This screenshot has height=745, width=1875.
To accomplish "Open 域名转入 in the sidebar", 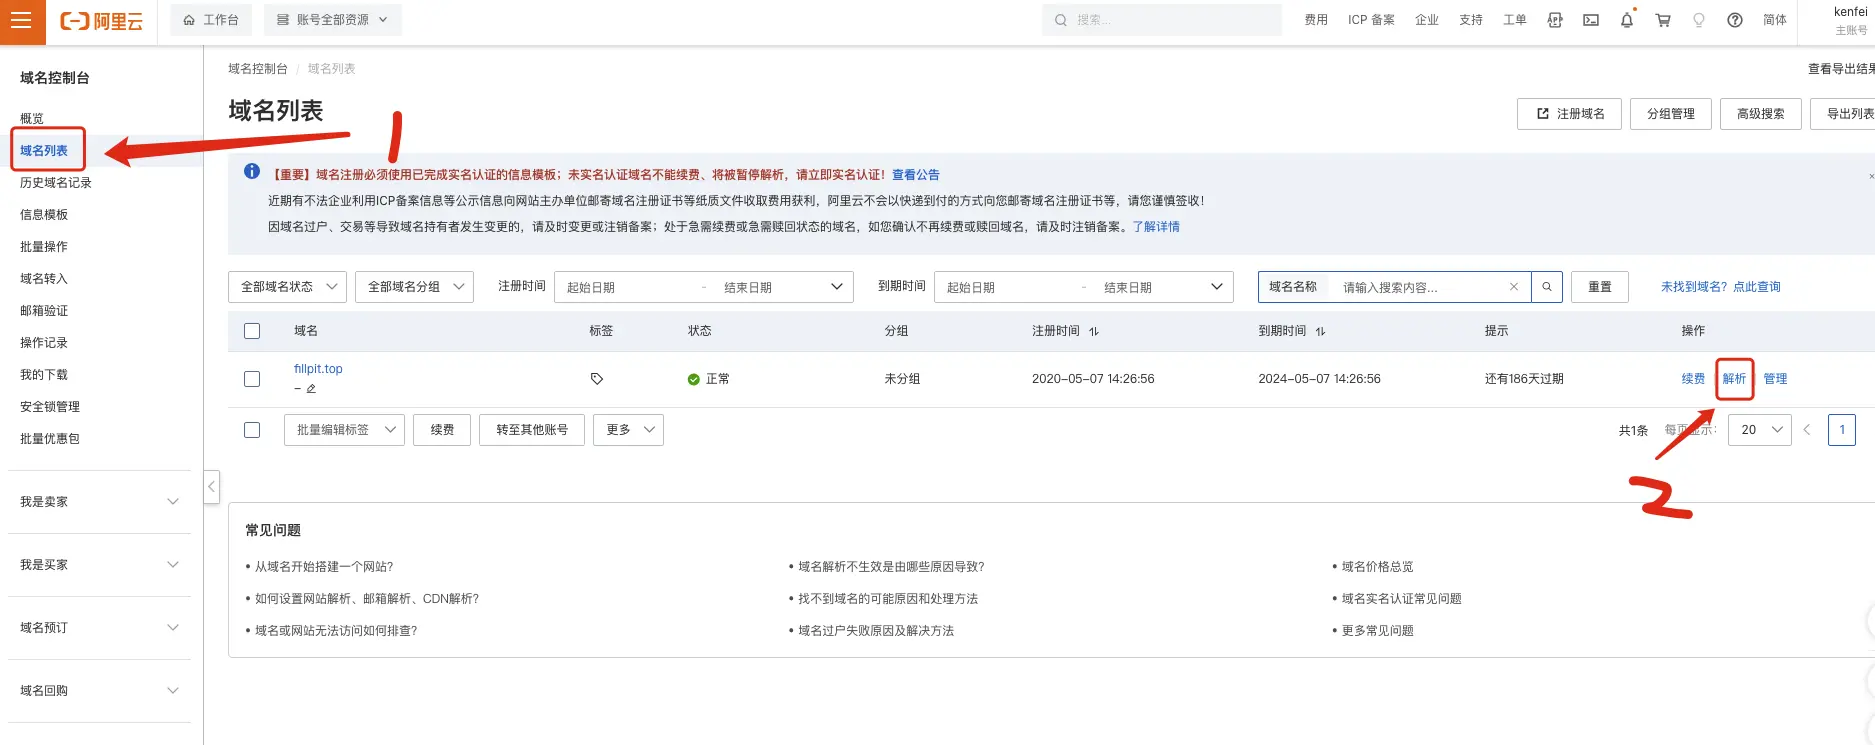I will pos(44,279).
